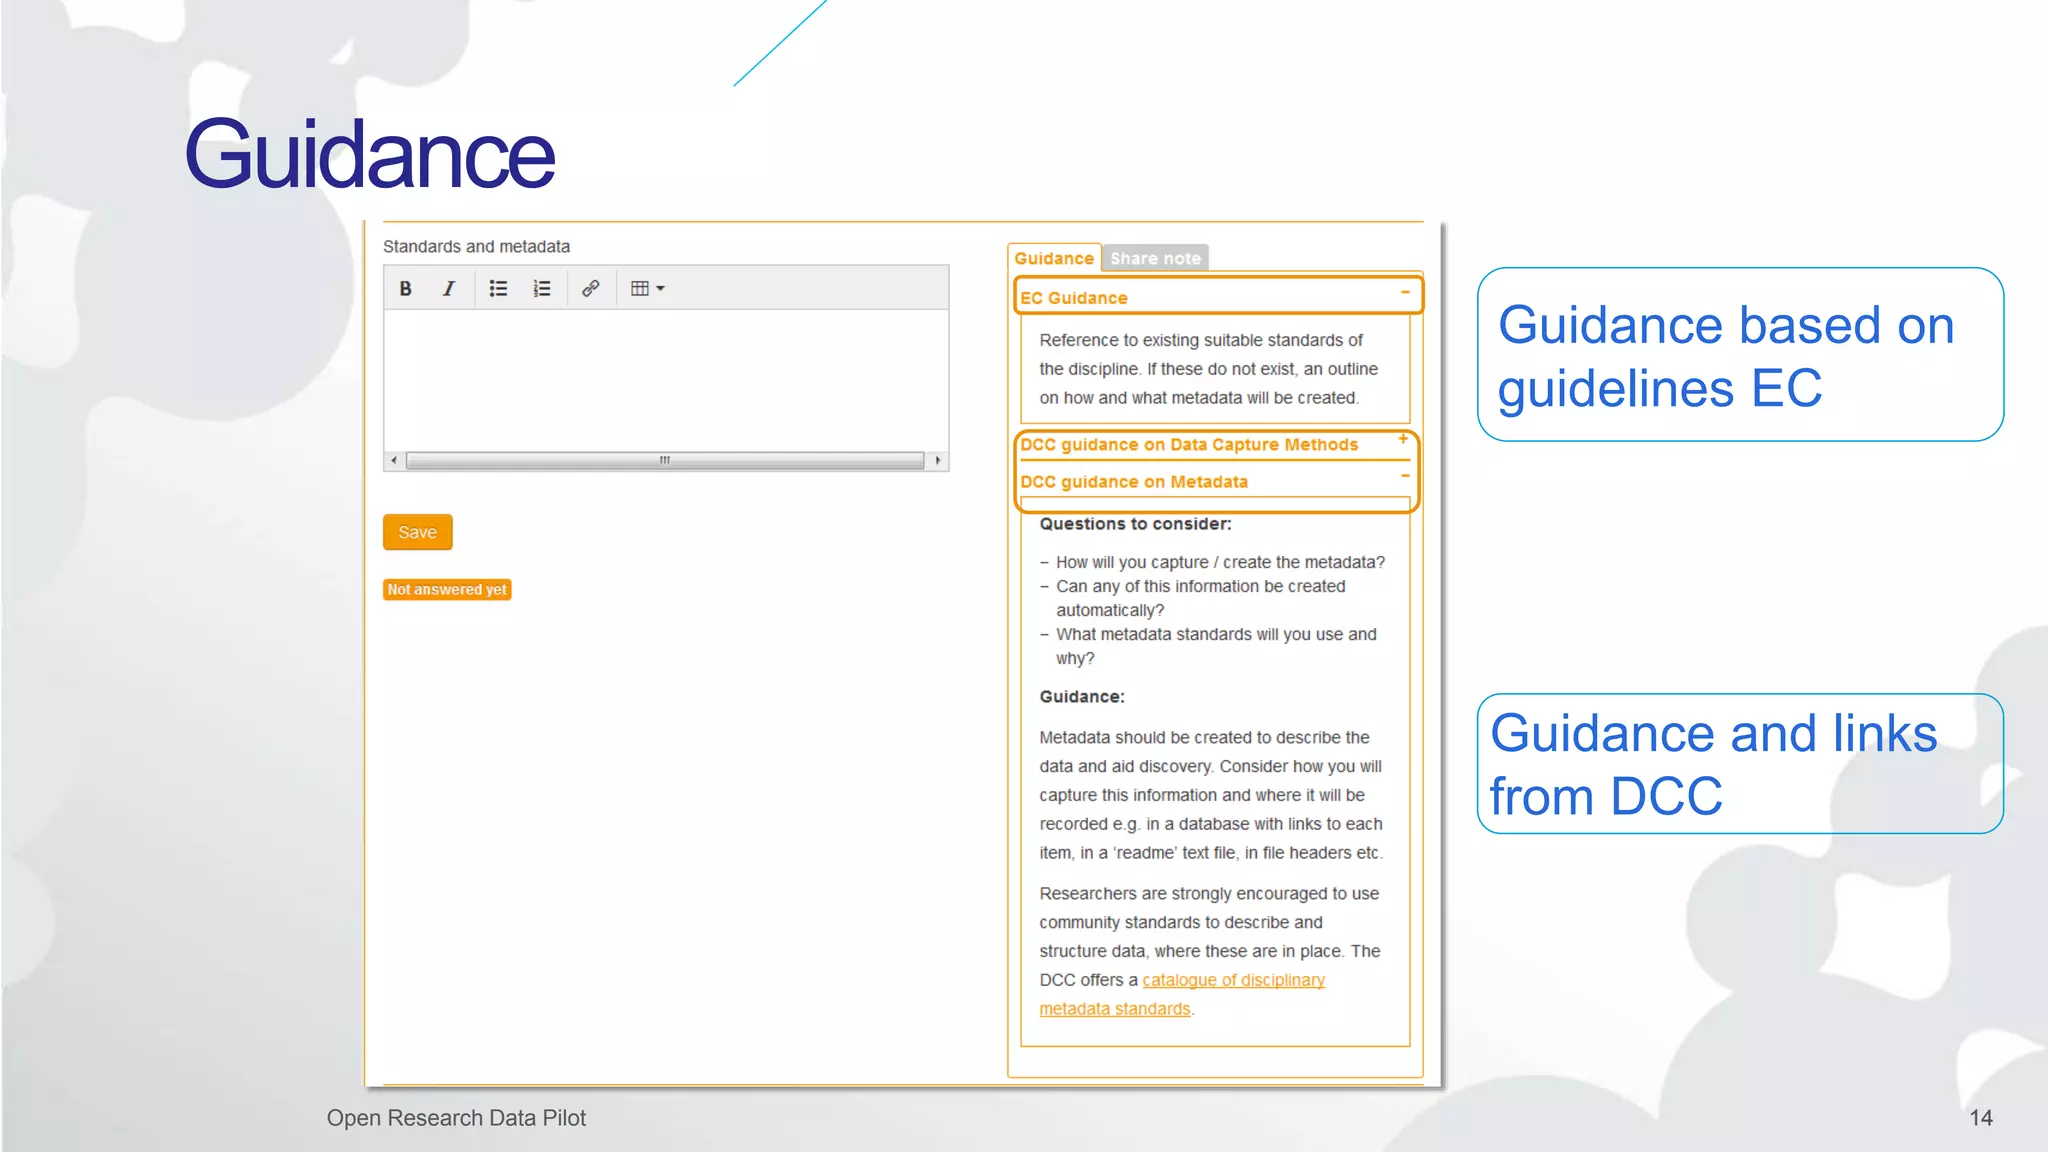
Task: Click the Questions to consider heading
Action: tap(1135, 524)
